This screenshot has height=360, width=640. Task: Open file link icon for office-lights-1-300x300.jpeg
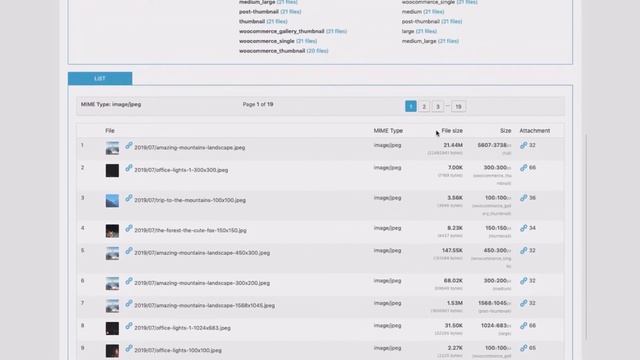click(x=129, y=168)
